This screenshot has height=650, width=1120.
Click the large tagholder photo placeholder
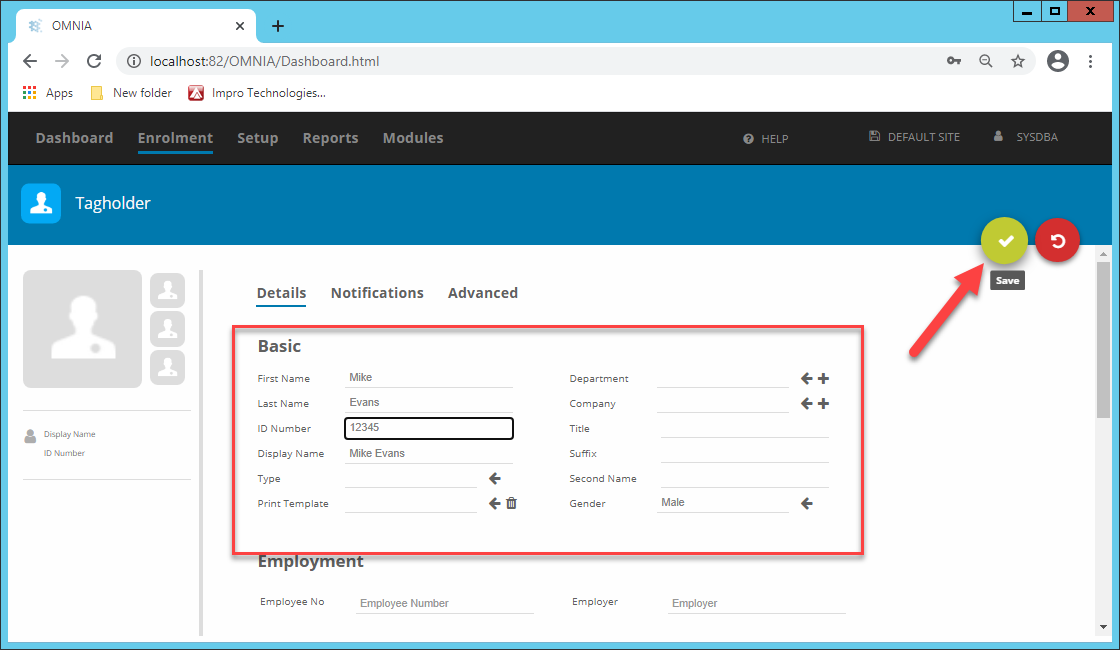(x=82, y=329)
